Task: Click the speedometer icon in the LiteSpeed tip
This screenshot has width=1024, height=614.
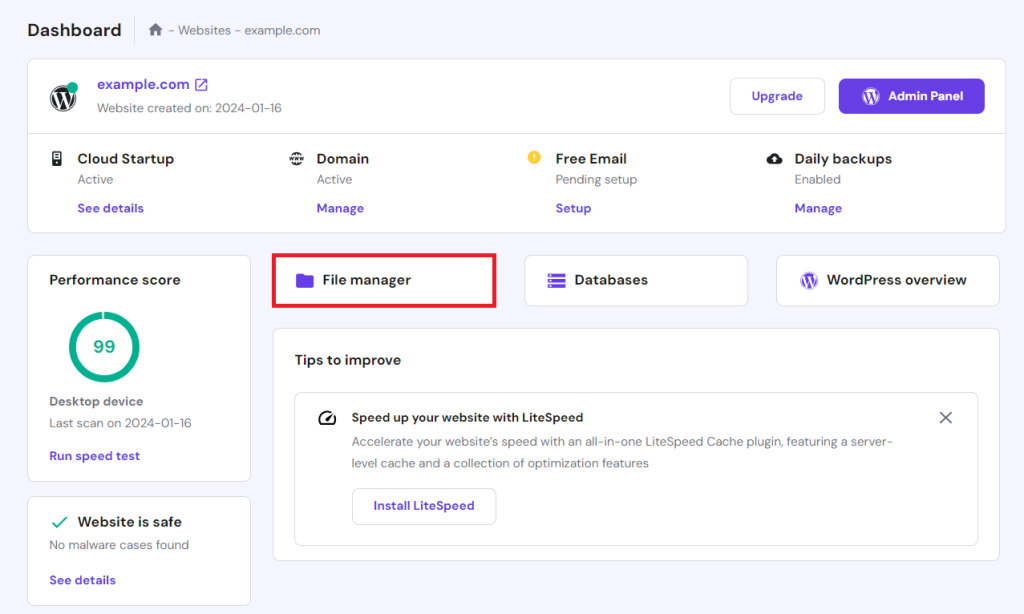Action: [325, 418]
